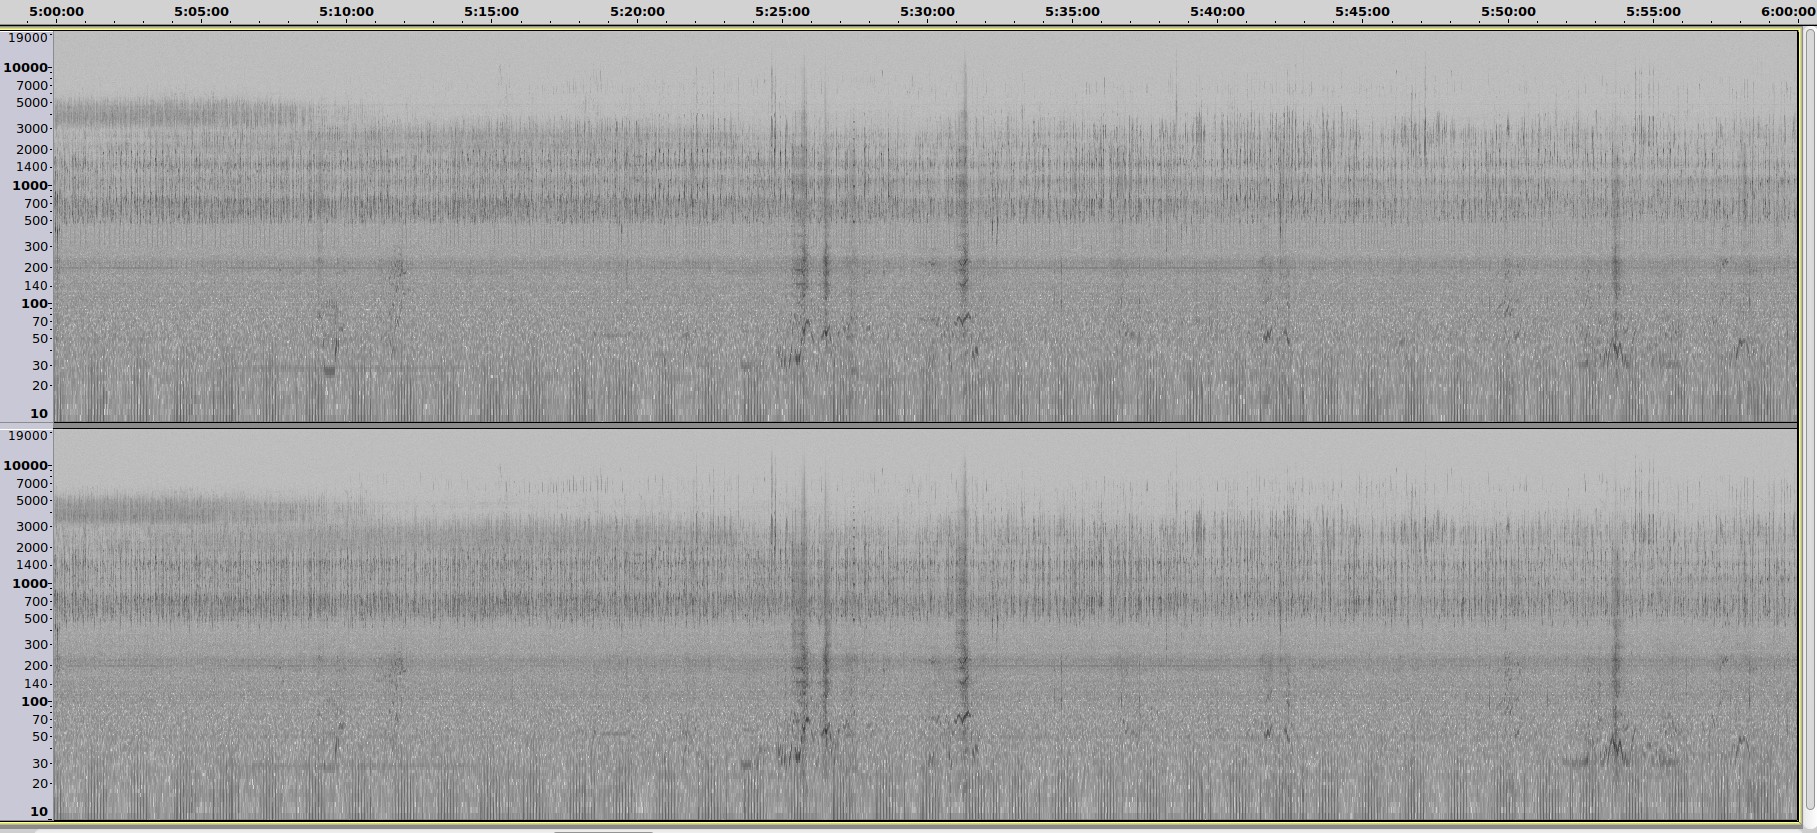Screen dimensions: 1817x833
Task: Click 200 on the bottom channel frequency scale
Action: click(x=36, y=665)
